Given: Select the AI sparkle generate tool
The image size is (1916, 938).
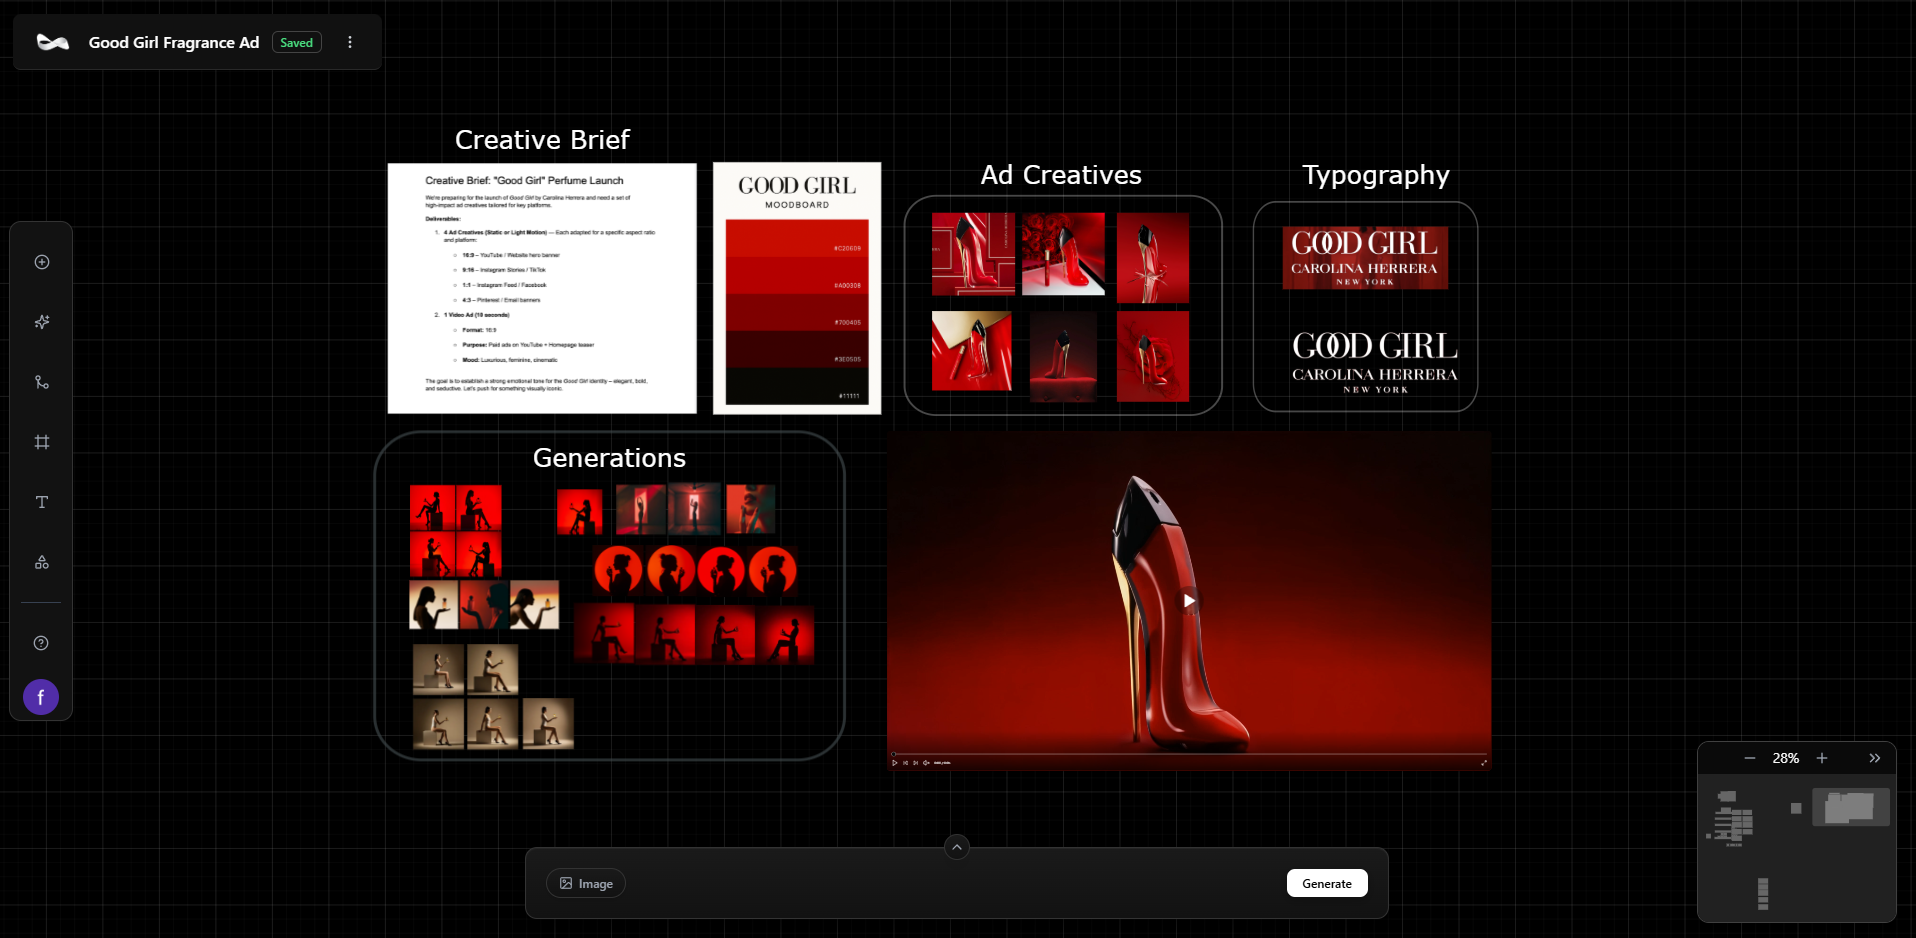Looking at the screenshot, I should pyautogui.click(x=42, y=322).
